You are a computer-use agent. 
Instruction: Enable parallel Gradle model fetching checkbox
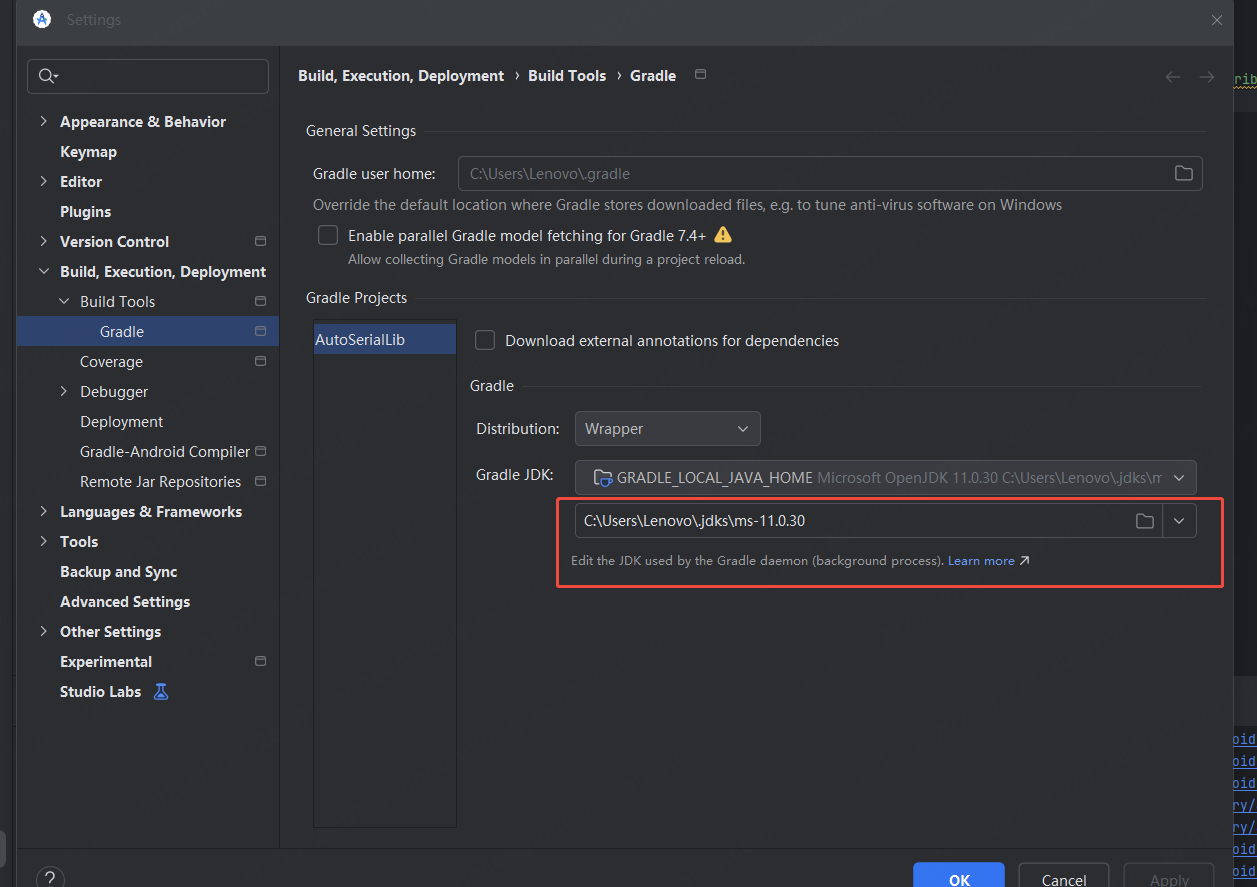328,235
